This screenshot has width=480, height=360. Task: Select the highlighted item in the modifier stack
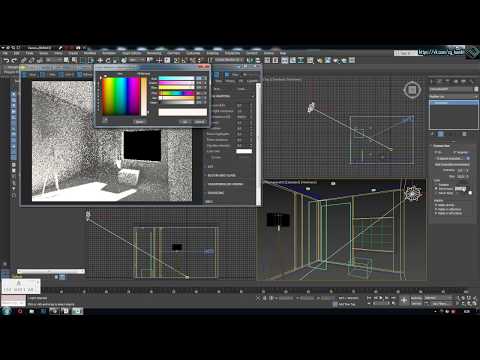pos(454,103)
